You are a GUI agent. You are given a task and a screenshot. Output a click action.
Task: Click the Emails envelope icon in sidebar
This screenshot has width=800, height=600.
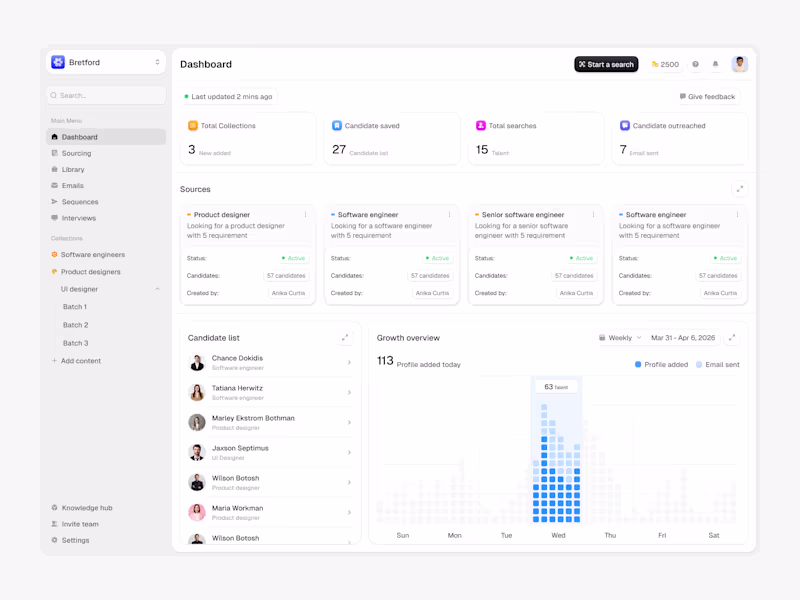pos(55,185)
